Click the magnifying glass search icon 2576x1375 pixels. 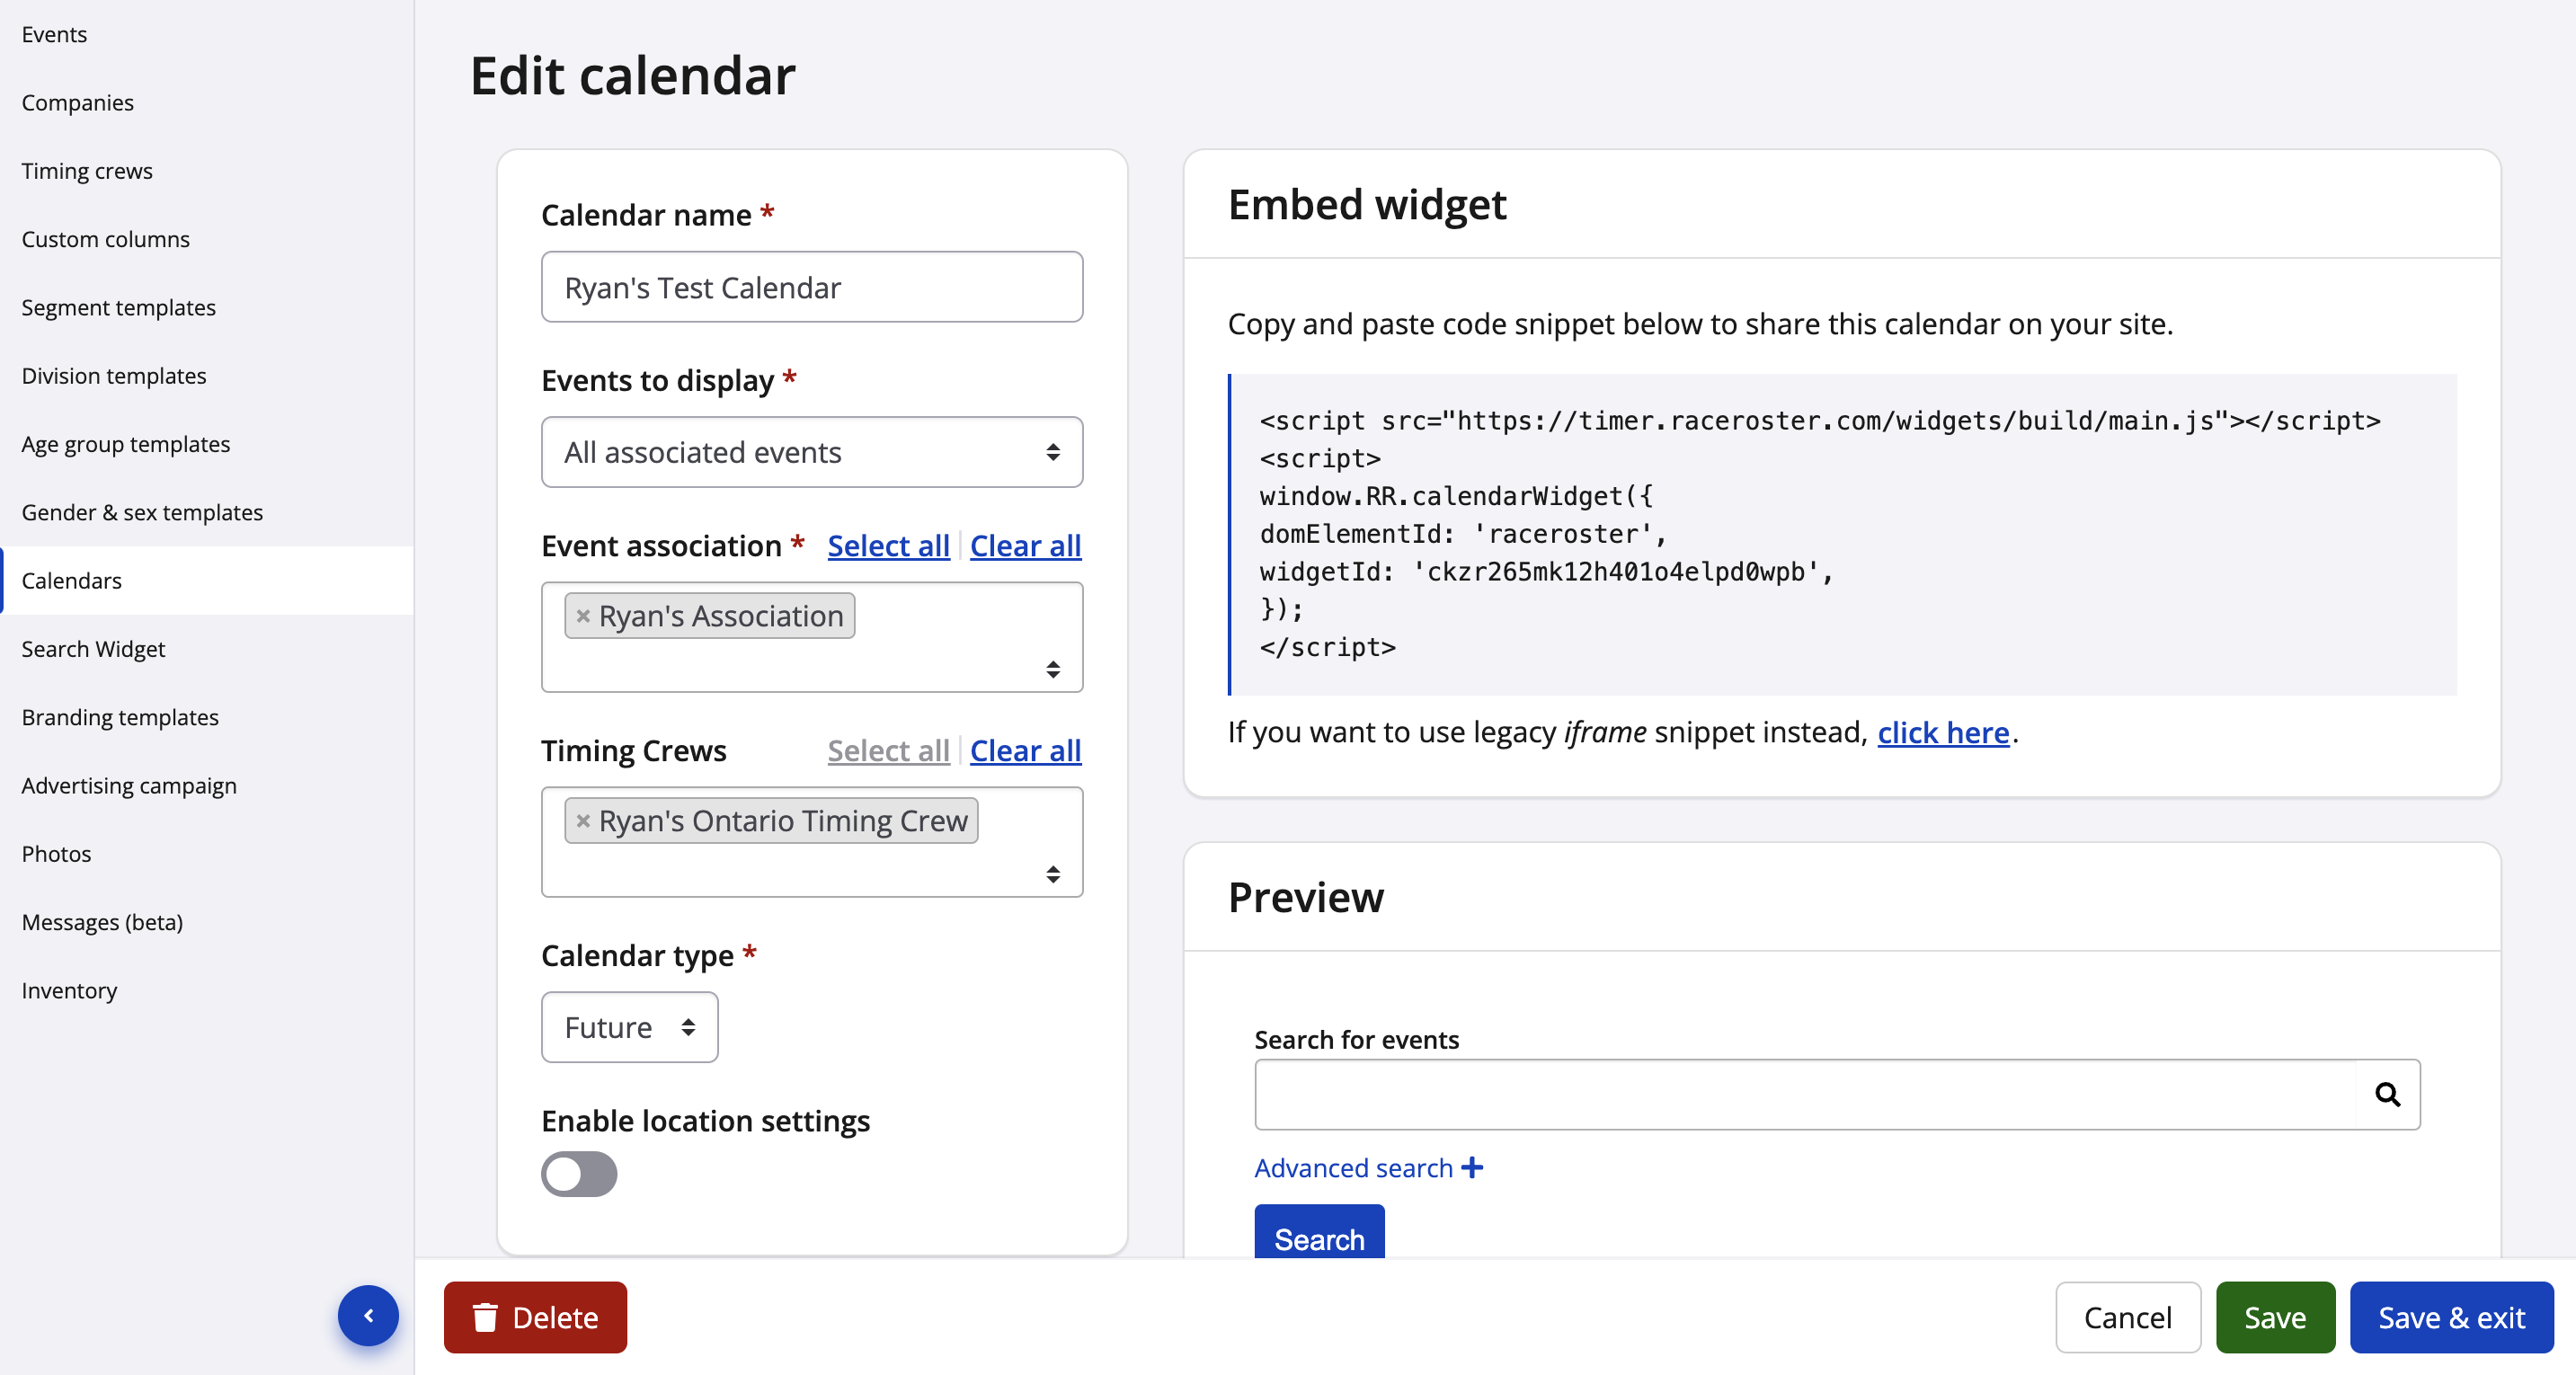click(x=2387, y=1094)
